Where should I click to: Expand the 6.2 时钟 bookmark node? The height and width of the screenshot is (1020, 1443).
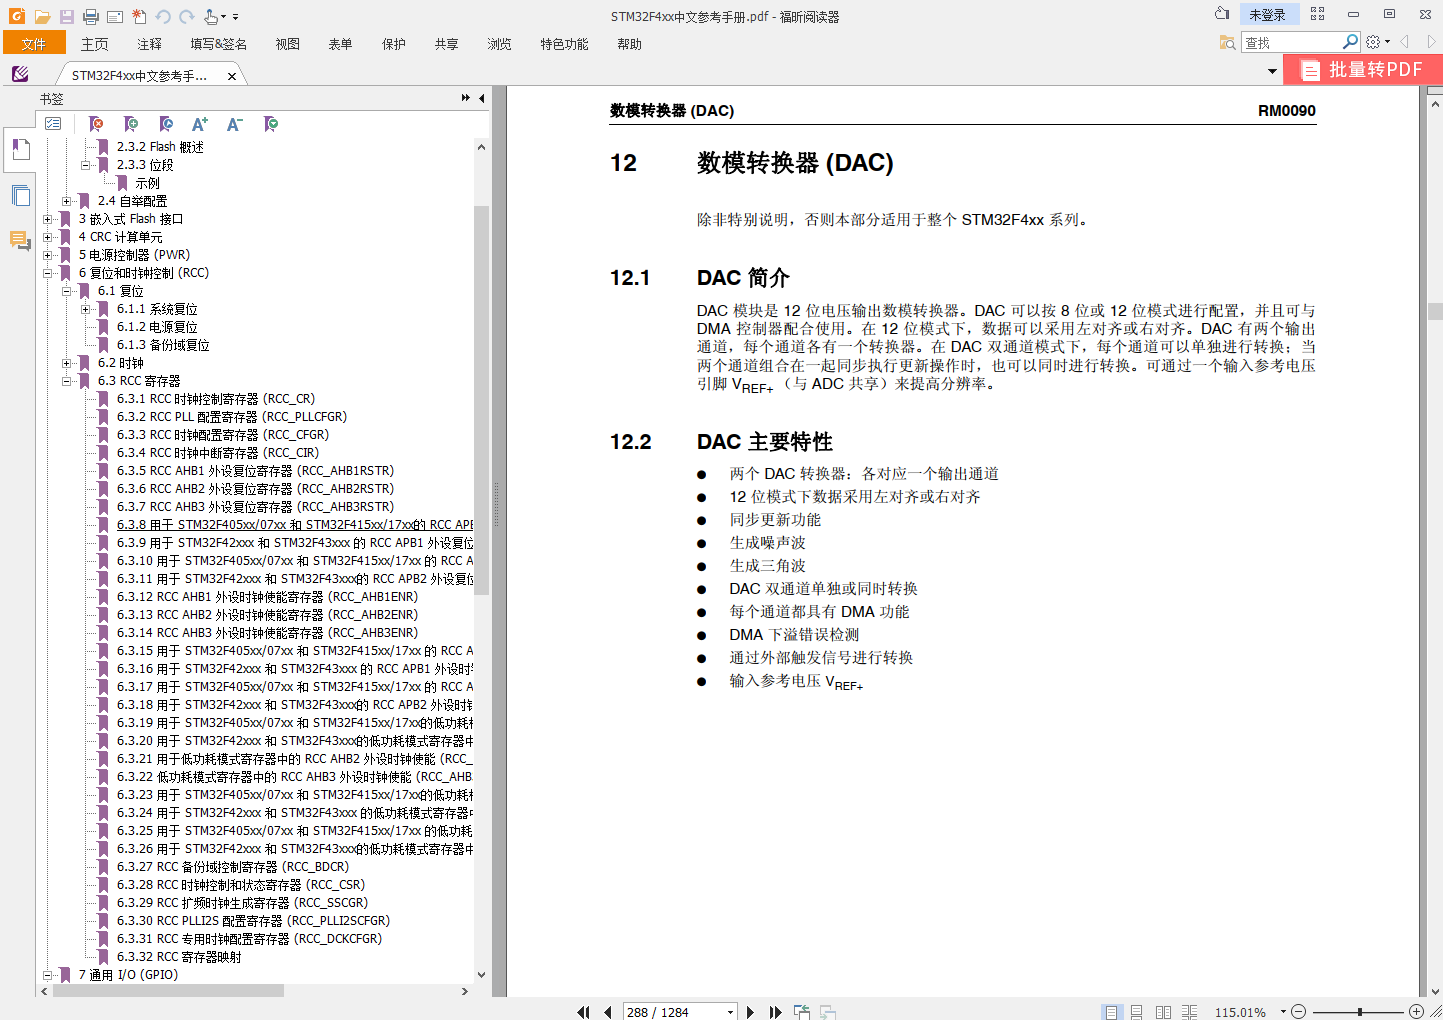[x=67, y=363]
